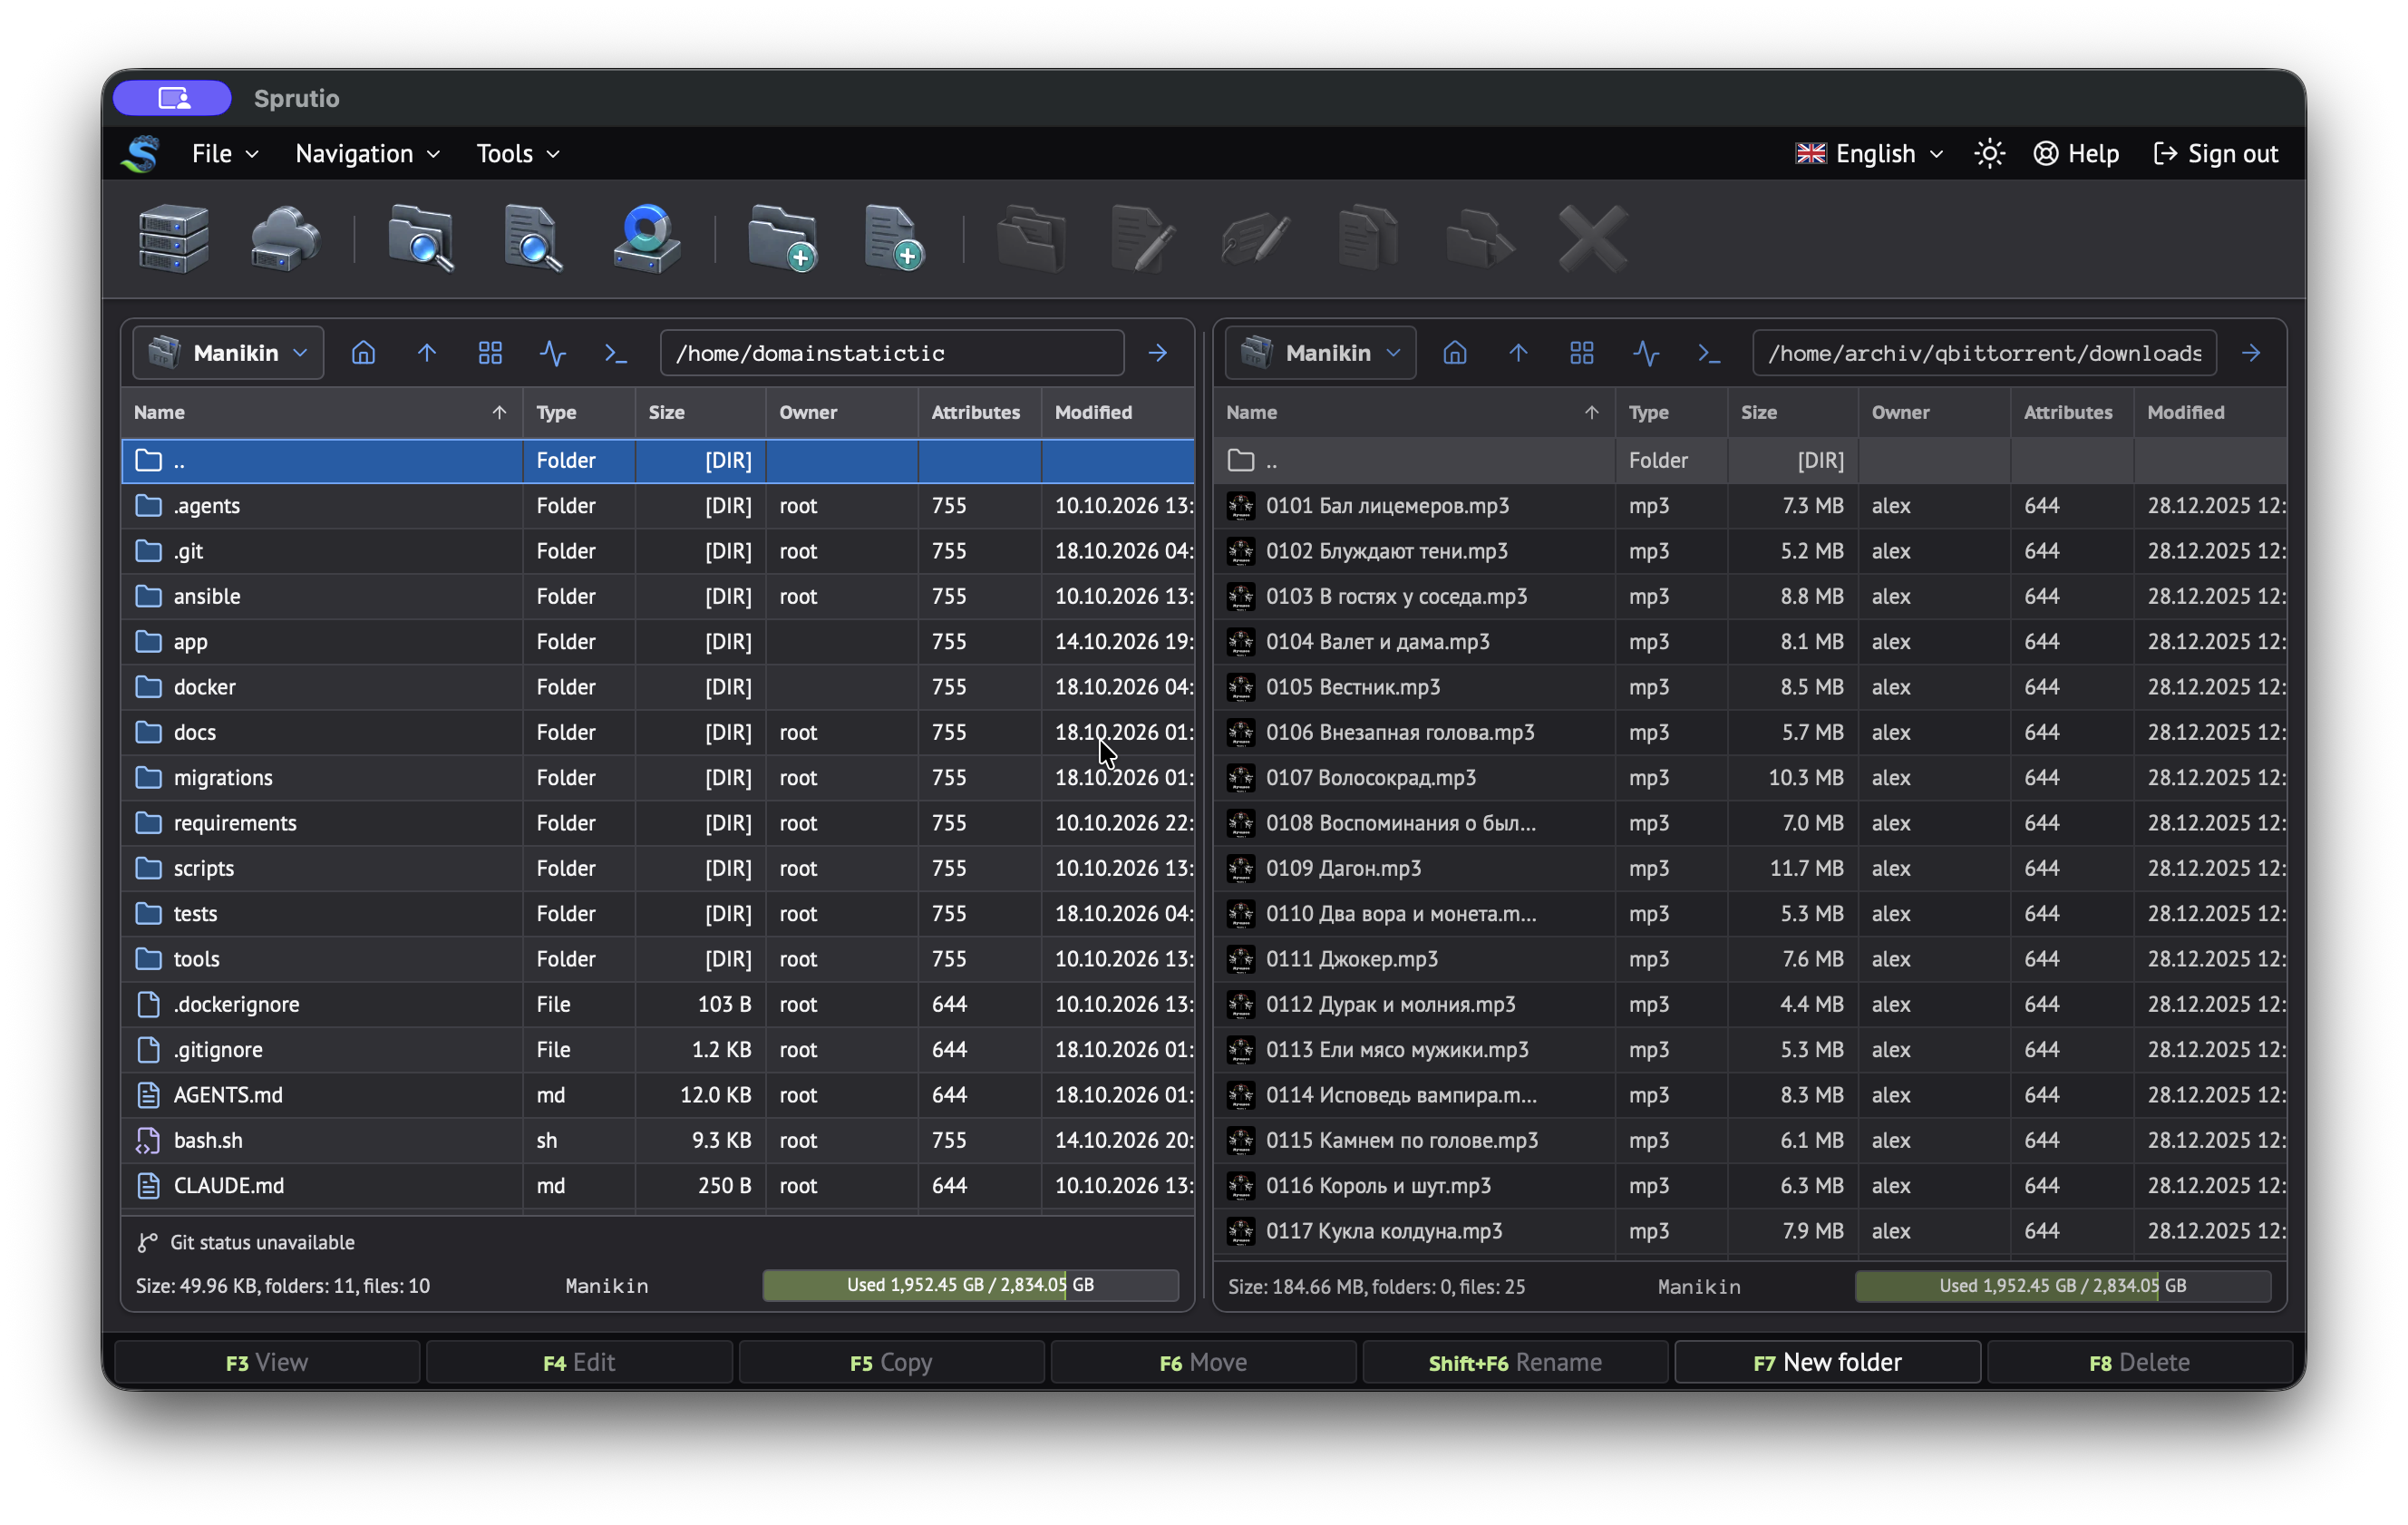
Task: Sort left panel by Size column
Action: click(700, 412)
